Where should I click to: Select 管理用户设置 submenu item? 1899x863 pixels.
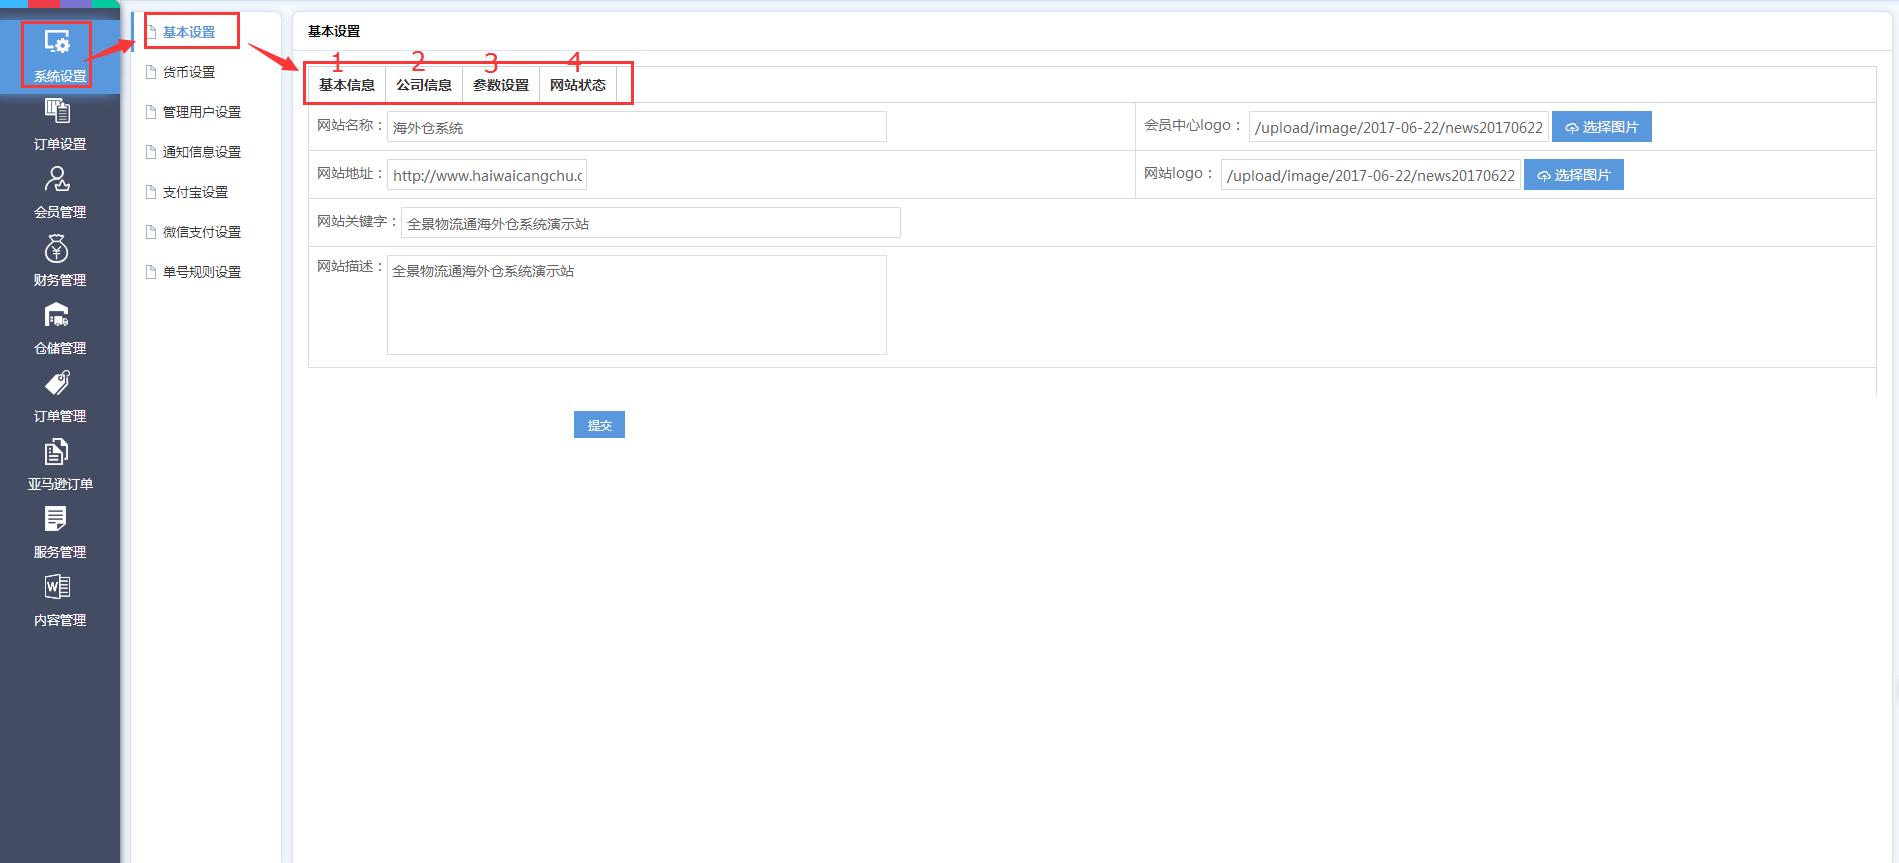pyautogui.click(x=202, y=112)
